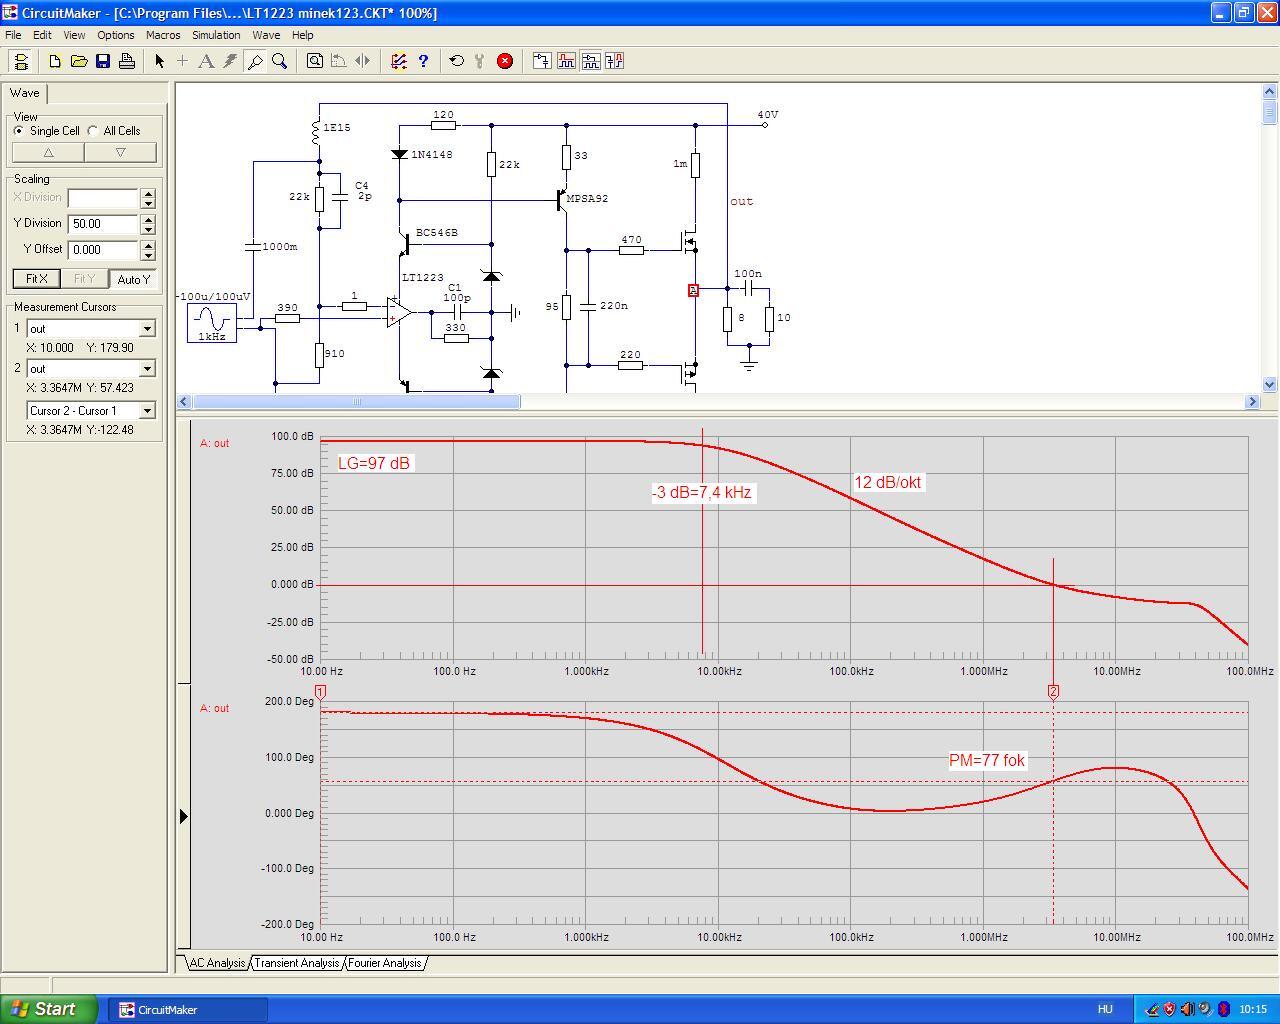Select the Text tool letter A
Image resolution: width=1280 pixels, height=1024 pixels.
[206, 61]
